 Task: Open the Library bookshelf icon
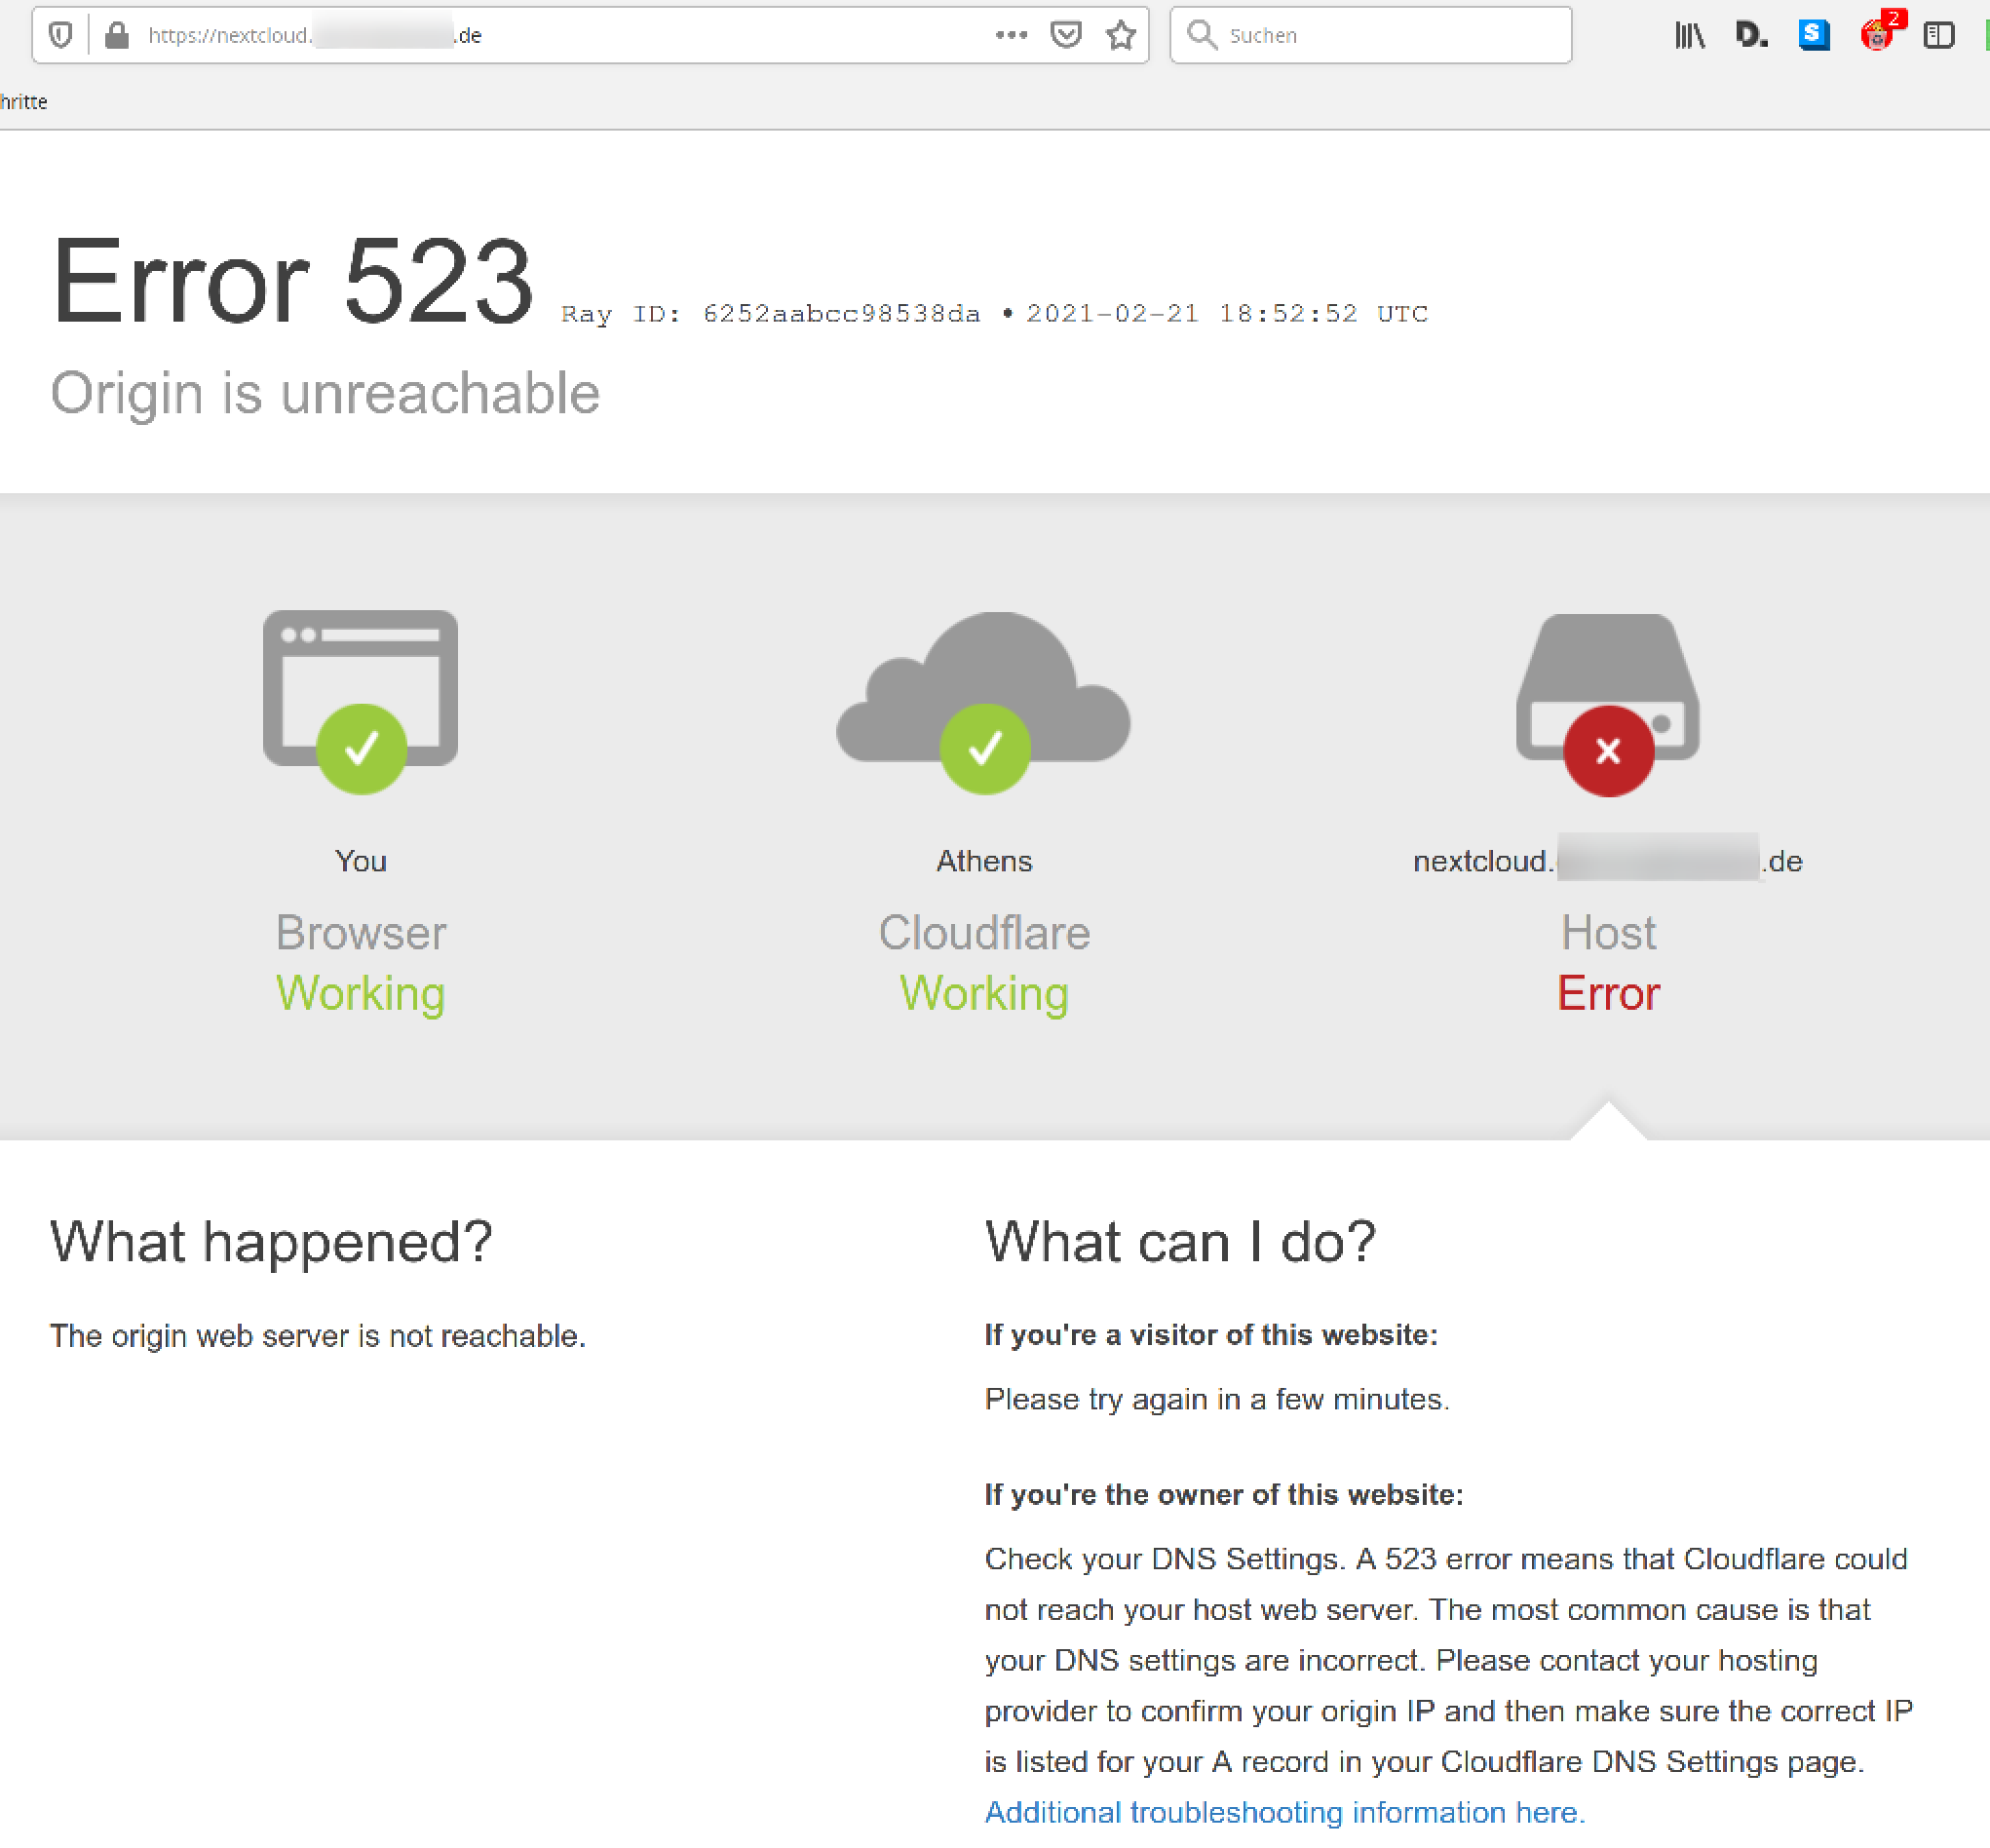[x=1690, y=35]
